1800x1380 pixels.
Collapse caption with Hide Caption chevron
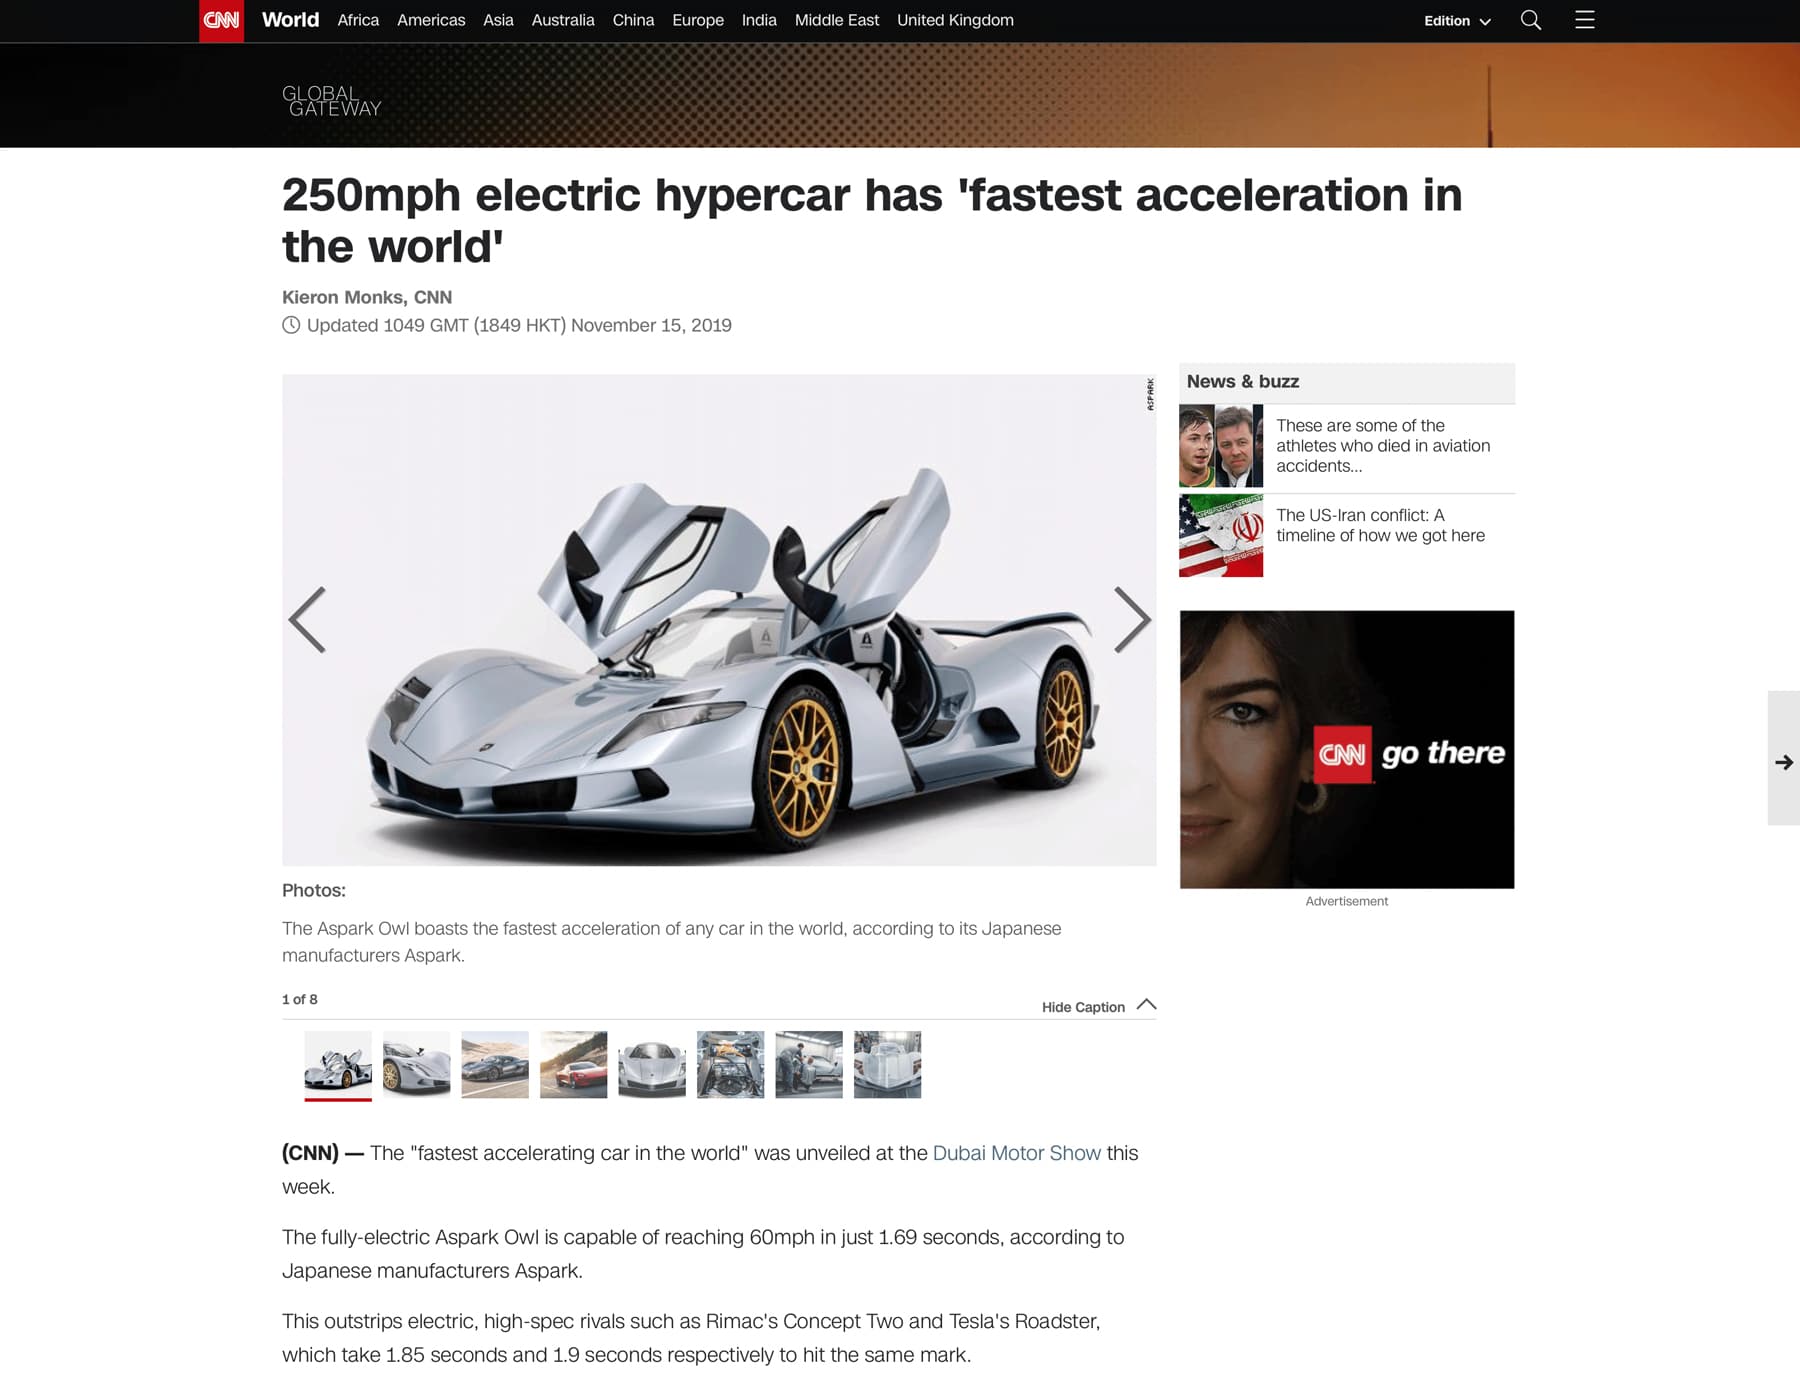tap(1146, 1005)
